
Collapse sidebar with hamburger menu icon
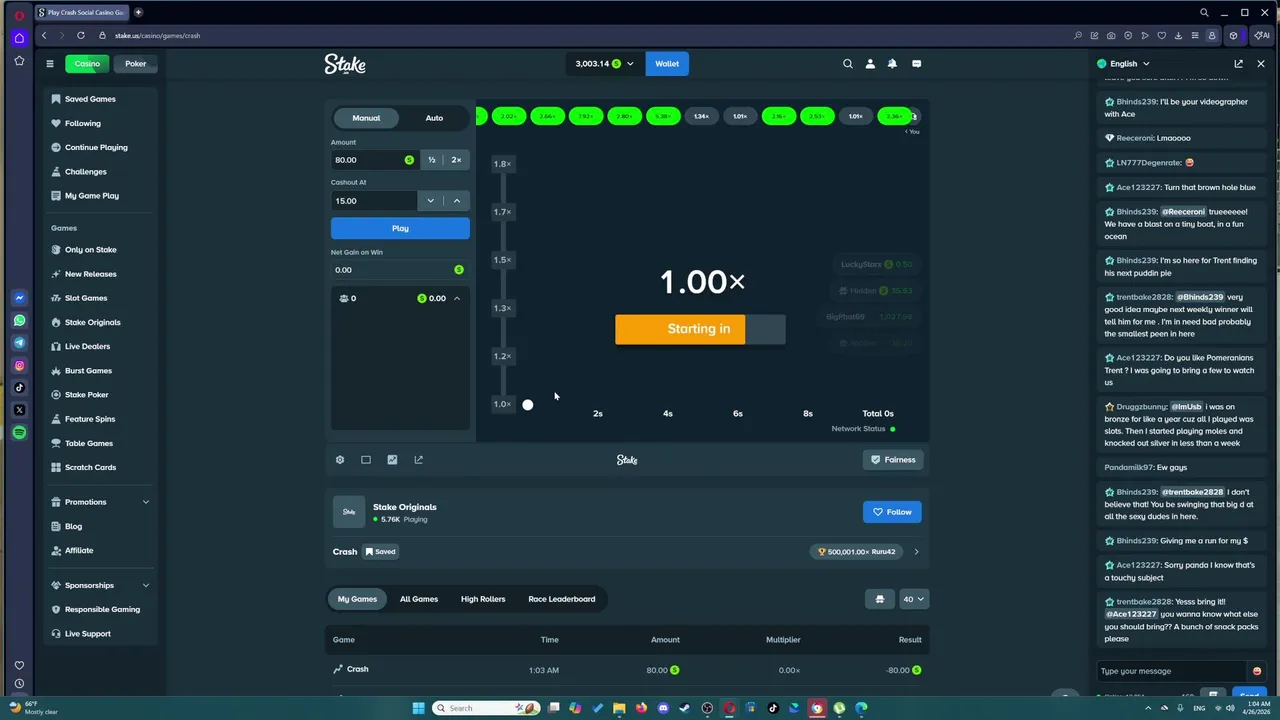[x=49, y=64]
